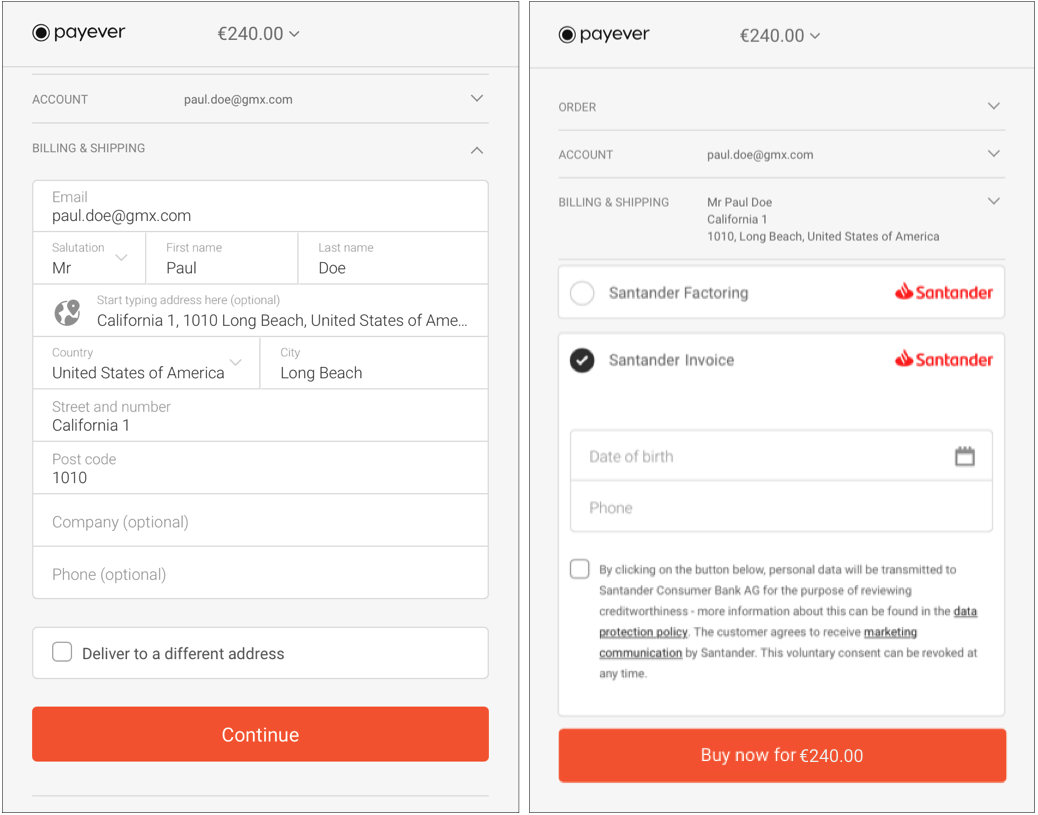This screenshot has height=815, width=1038.
Task: Click the globe location icon in address field
Action: tap(68, 312)
